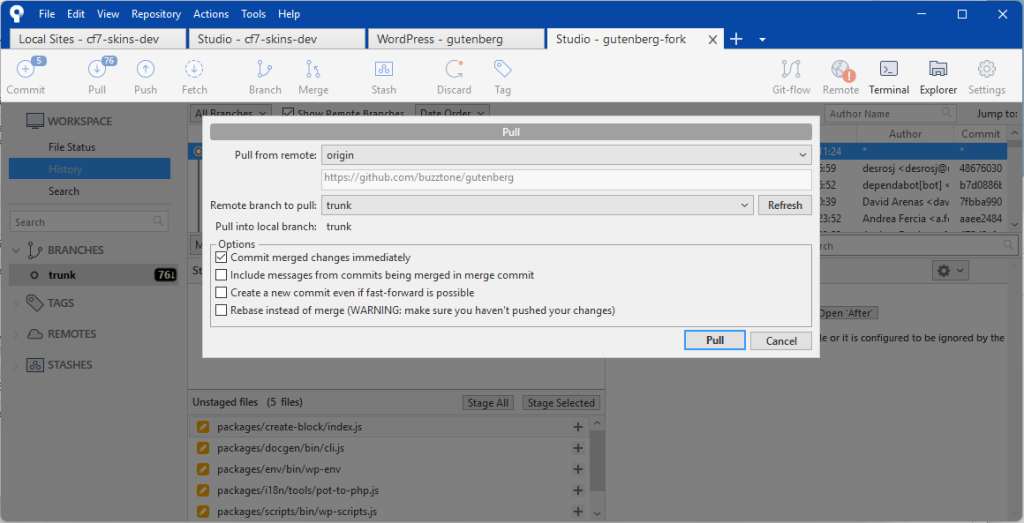Enable Rebase instead of merge option

222,311
